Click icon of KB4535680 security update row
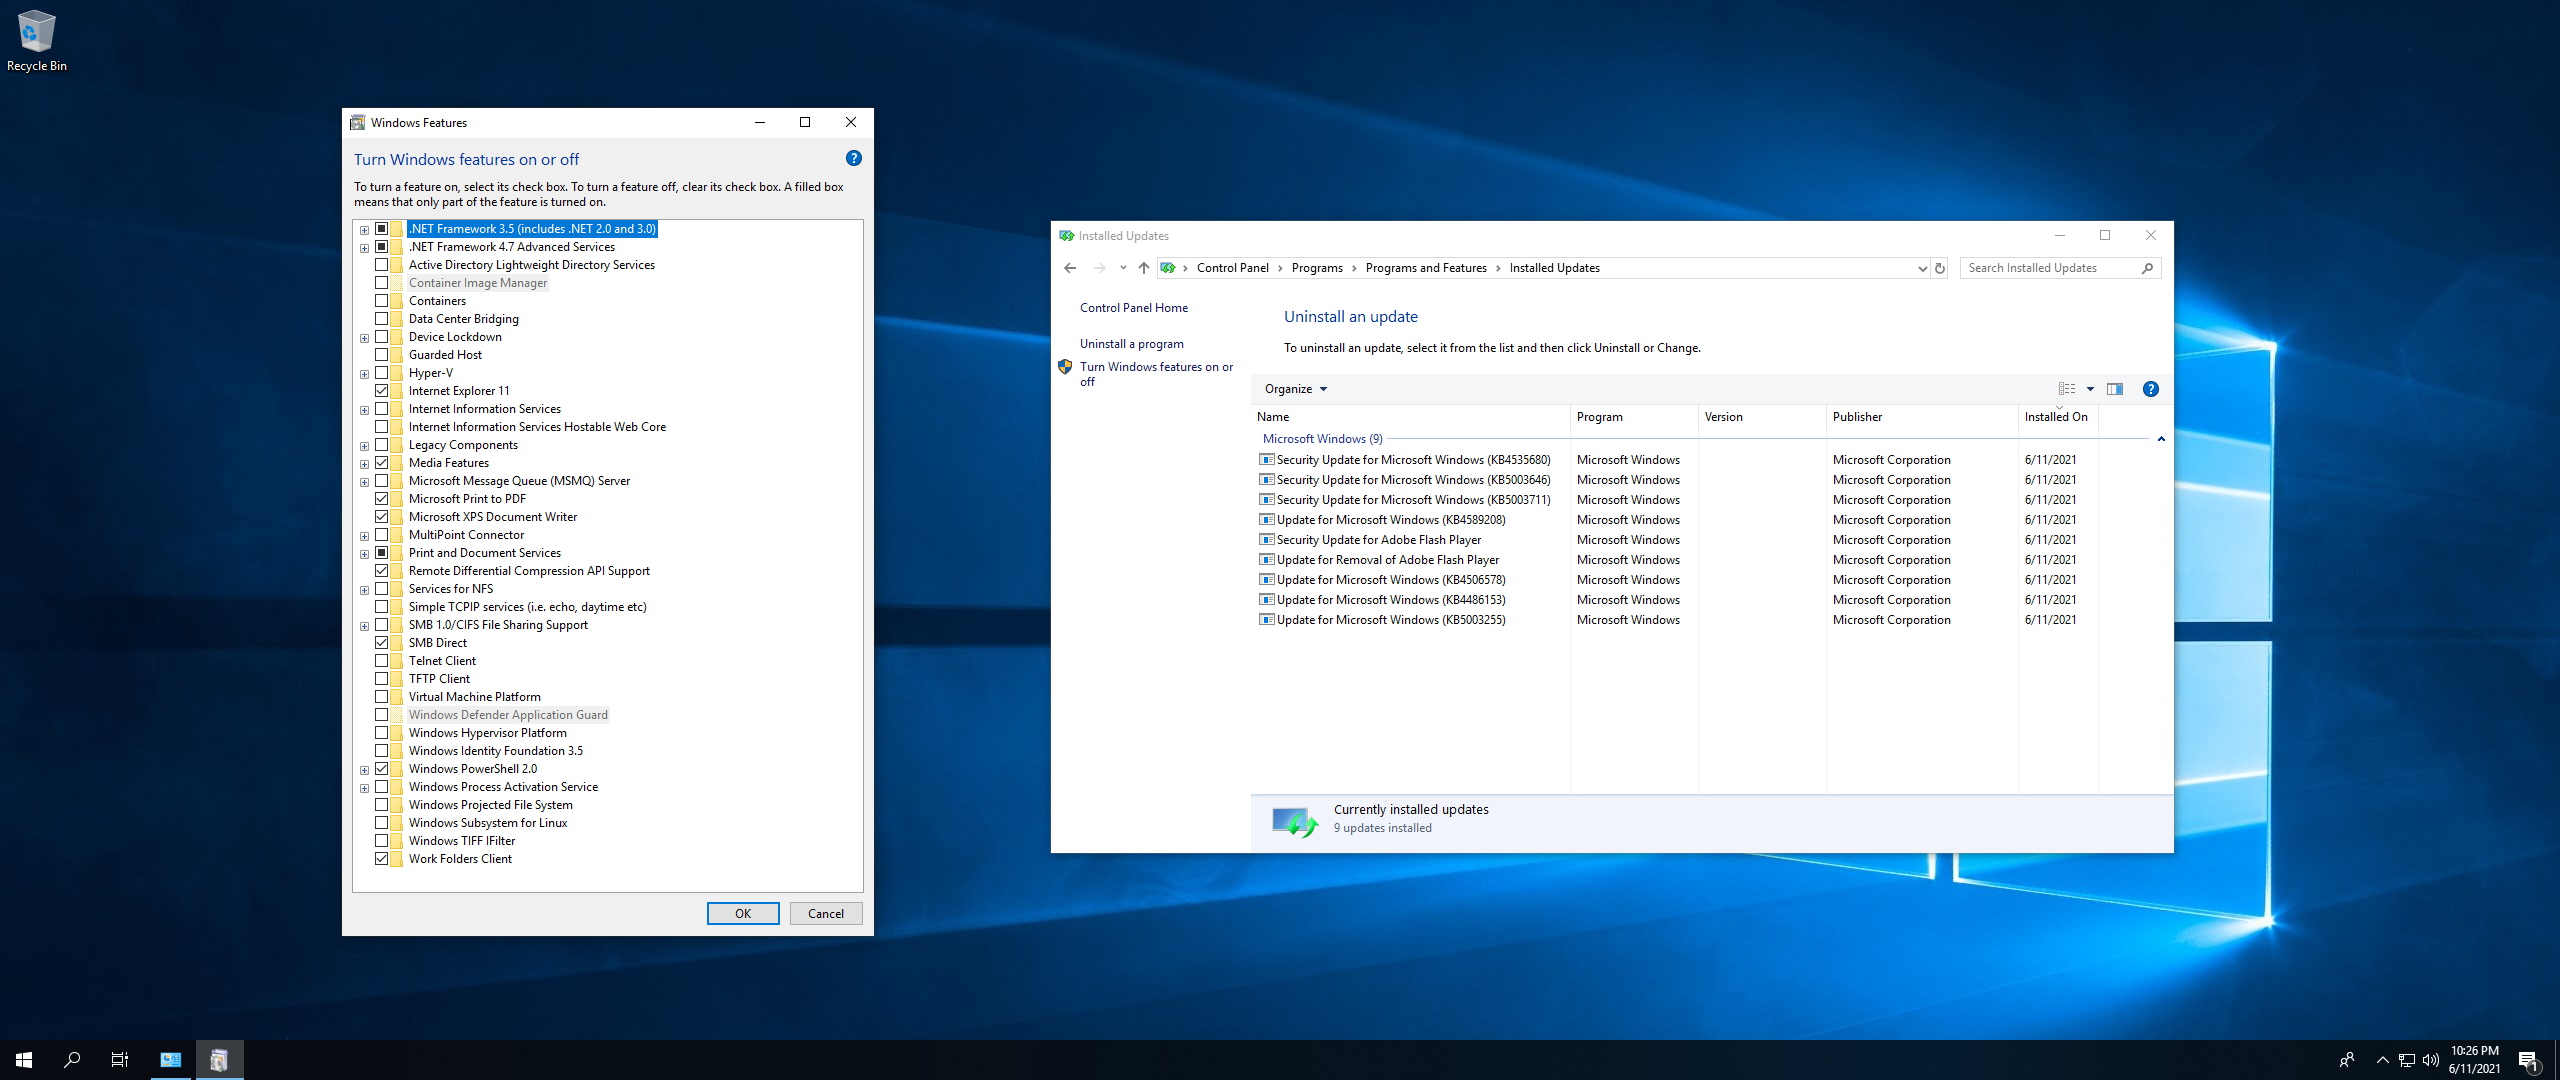The height and width of the screenshot is (1080, 2560). pyautogui.click(x=1266, y=460)
